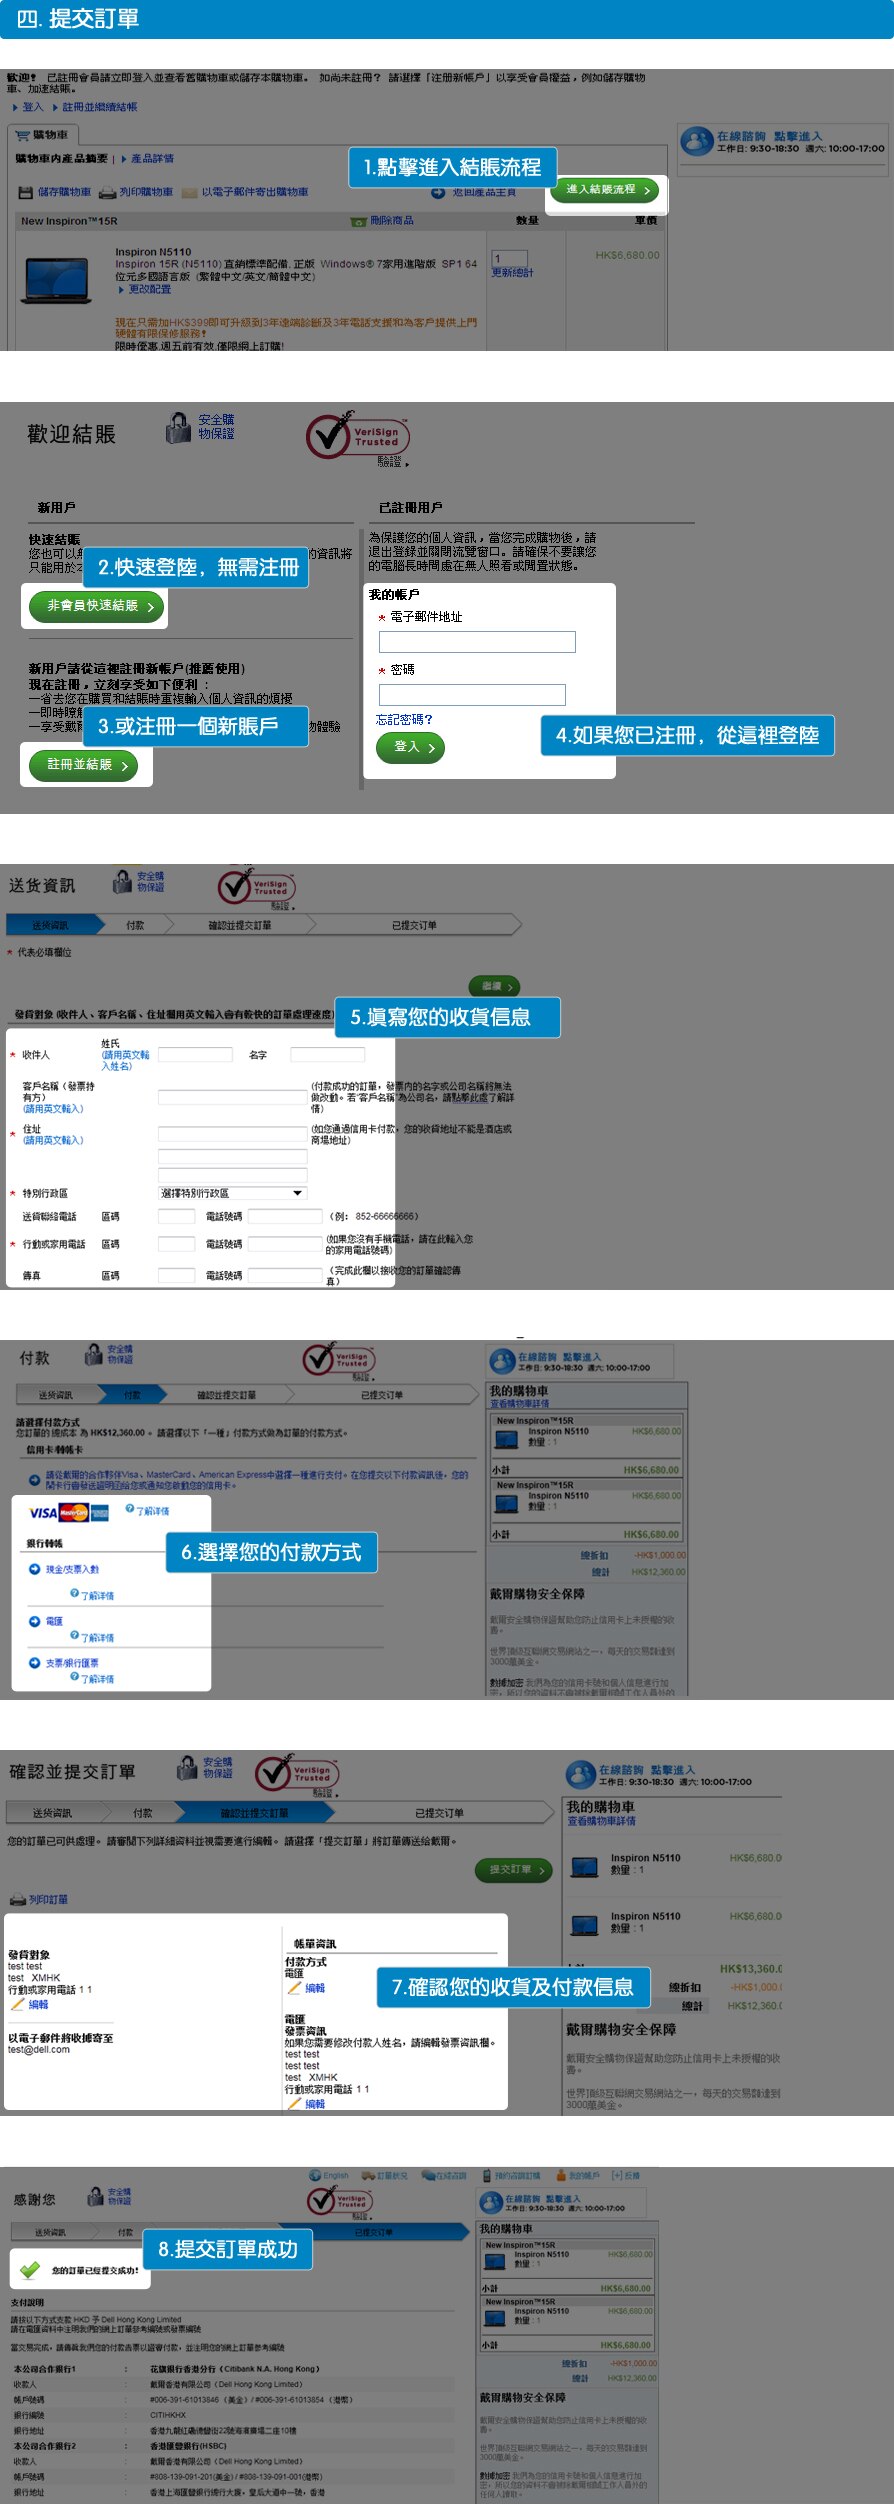The width and height of the screenshot is (894, 2510).
Task: Open 在線諮詢 chat icon on 付款 page
Action: pyautogui.click(x=502, y=1361)
